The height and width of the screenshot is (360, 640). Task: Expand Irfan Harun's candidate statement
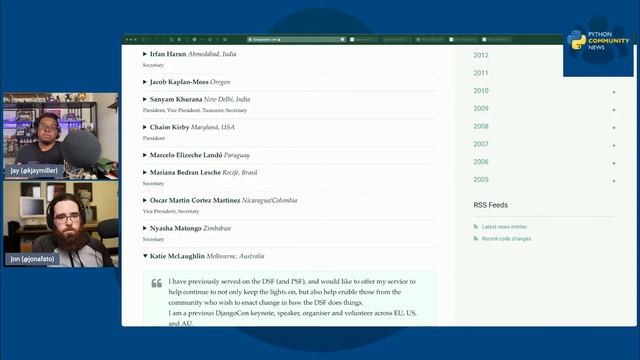(144, 54)
